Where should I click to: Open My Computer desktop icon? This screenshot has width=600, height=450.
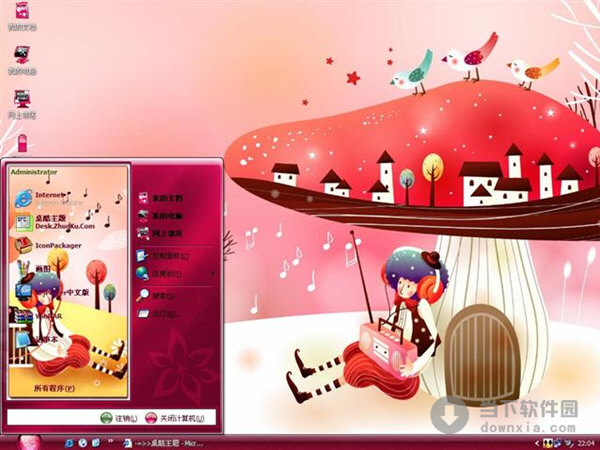coord(22,60)
